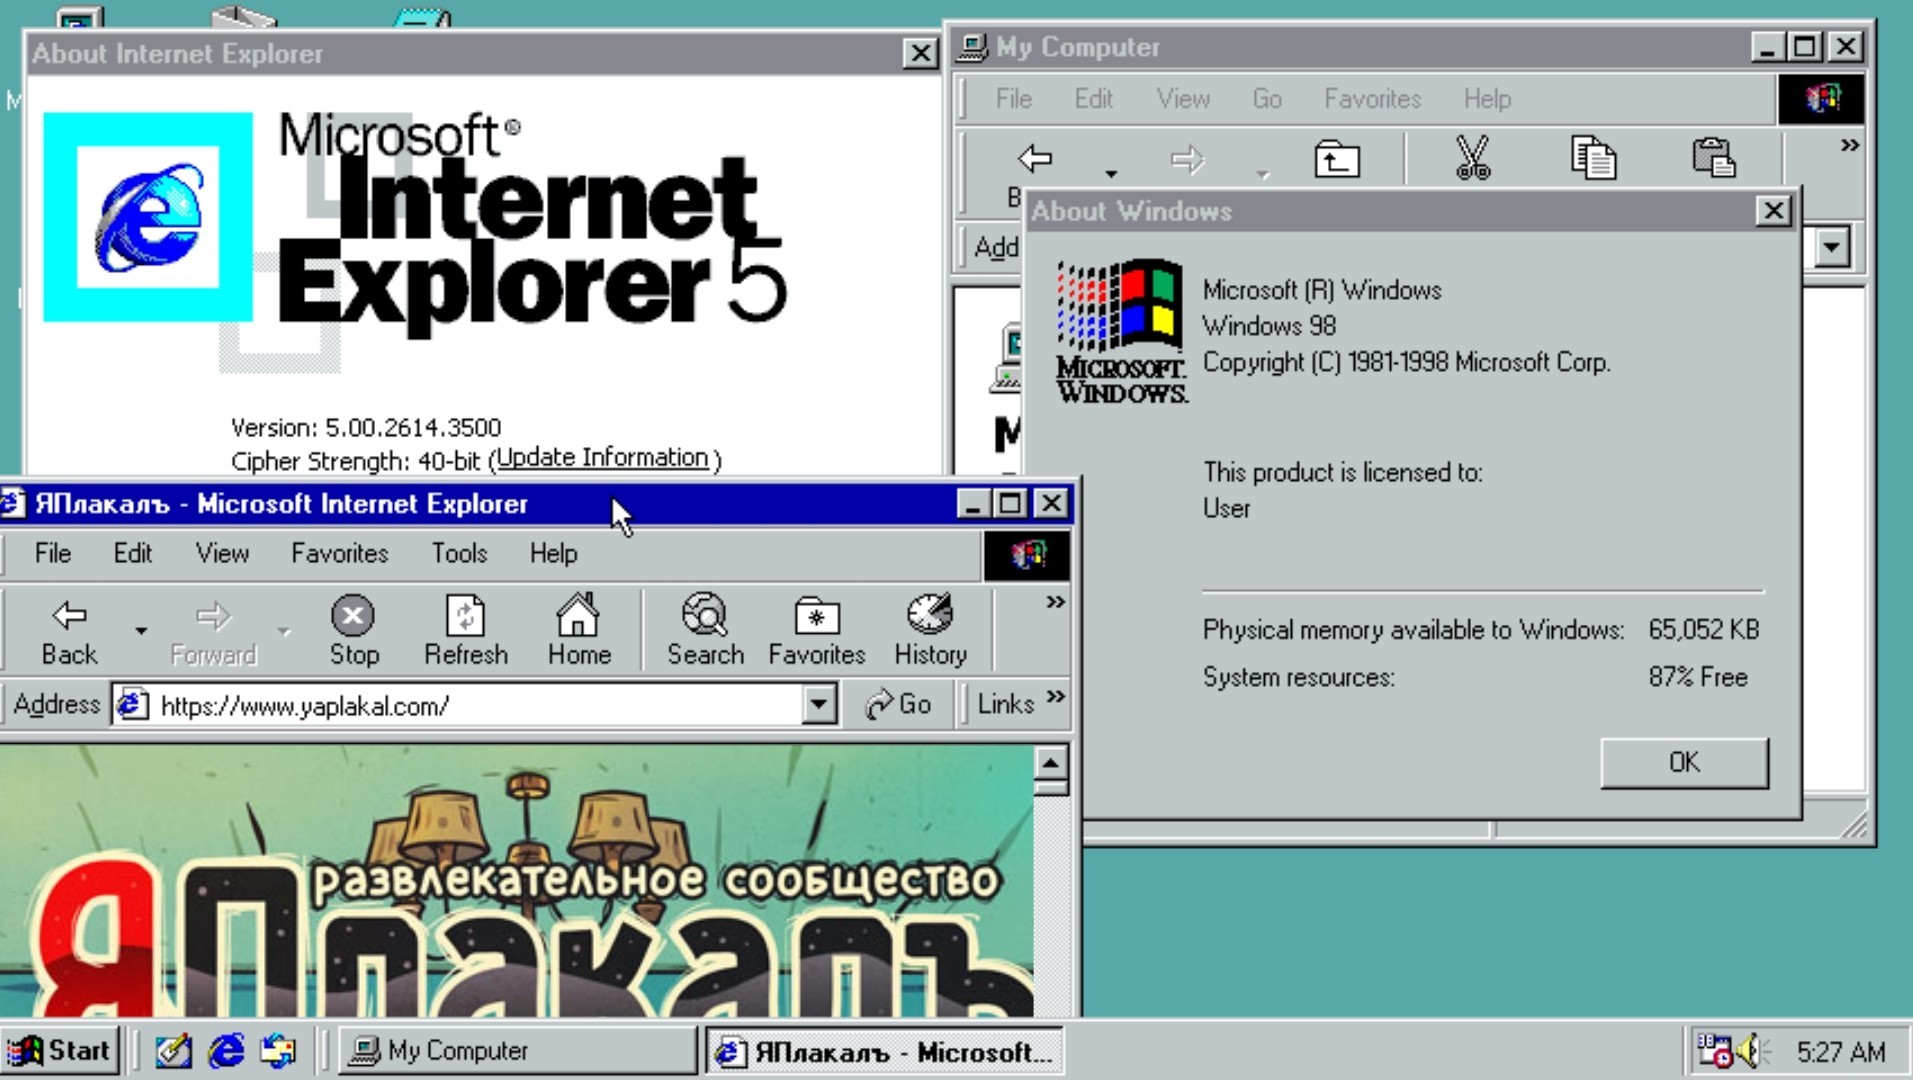Screen dimensions: 1913x1080
Task: Close the About Windows dialog
Action: (1773, 211)
